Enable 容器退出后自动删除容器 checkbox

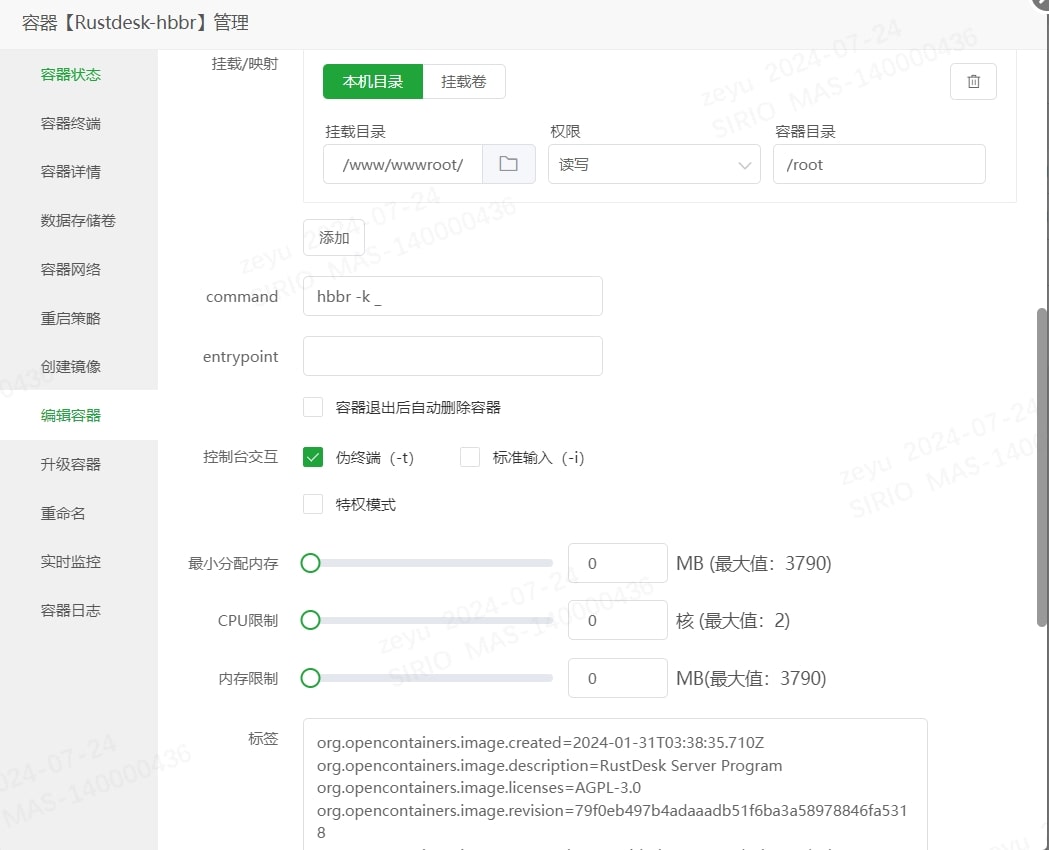pyautogui.click(x=313, y=407)
